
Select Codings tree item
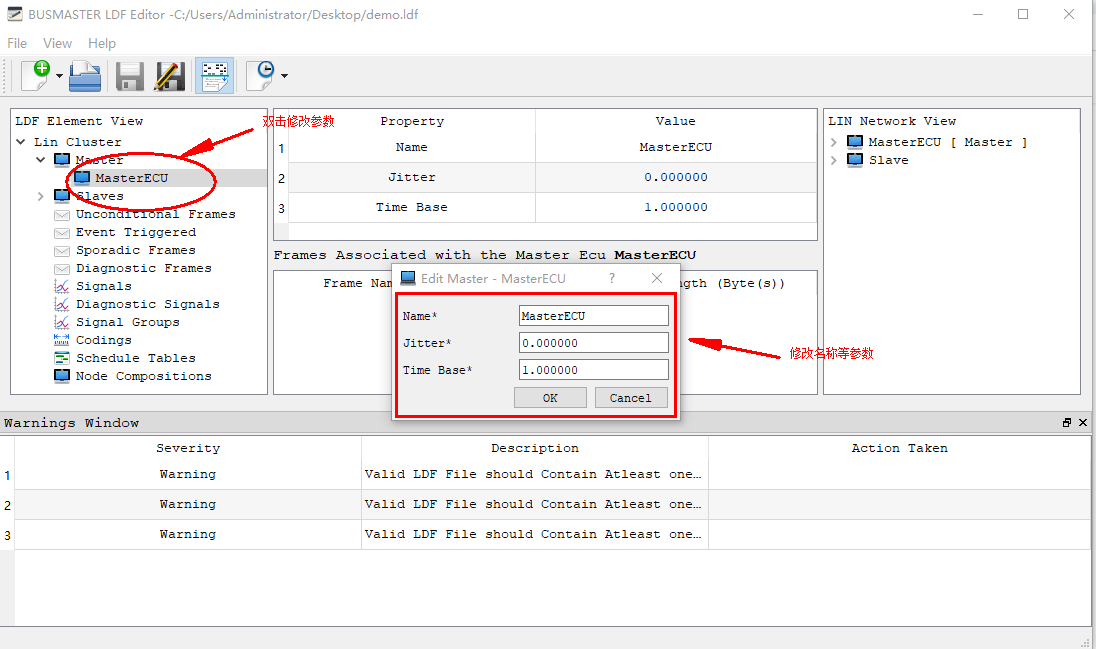pos(103,341)
